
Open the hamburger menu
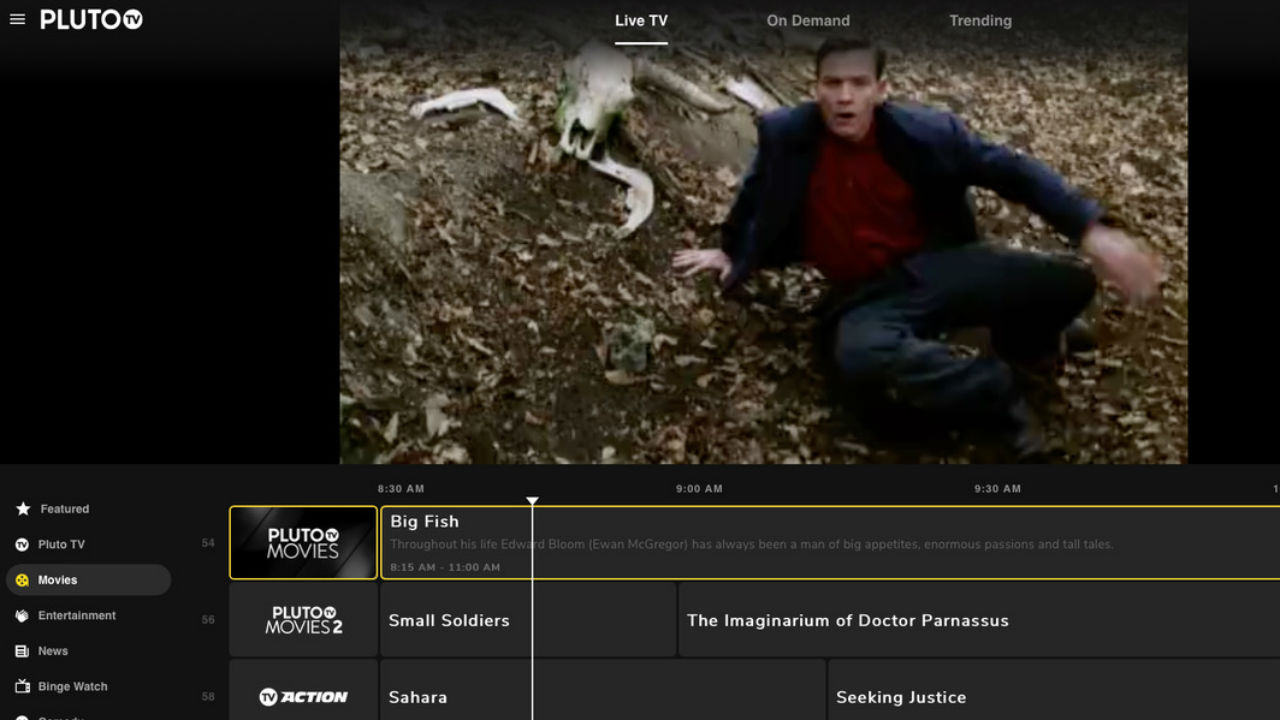tap(17, 19)
